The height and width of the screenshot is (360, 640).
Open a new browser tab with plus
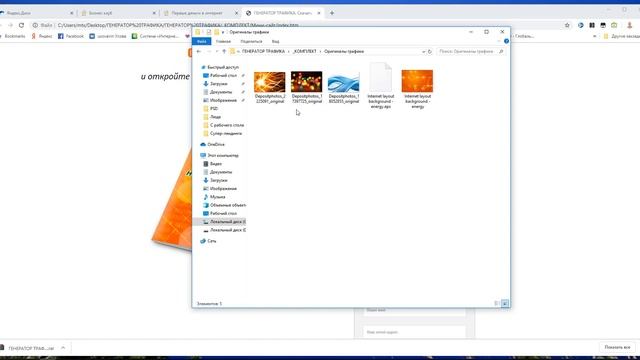tap(332, 13)
